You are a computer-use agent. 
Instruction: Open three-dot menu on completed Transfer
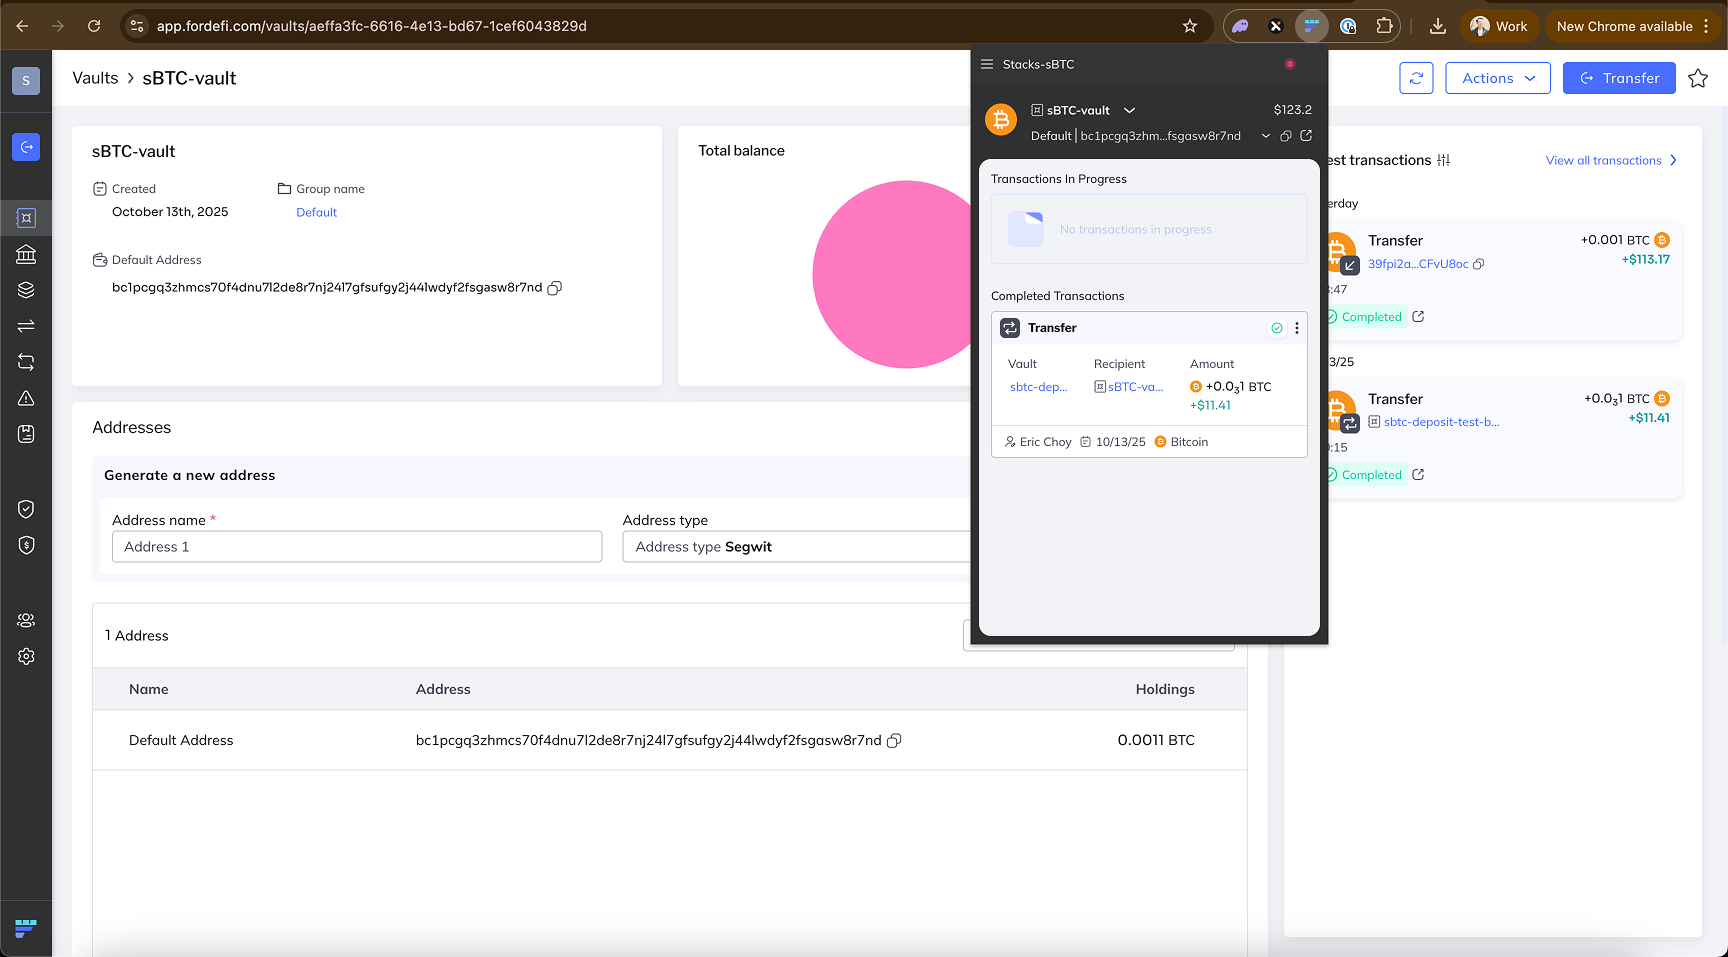tap(1297, 328)
